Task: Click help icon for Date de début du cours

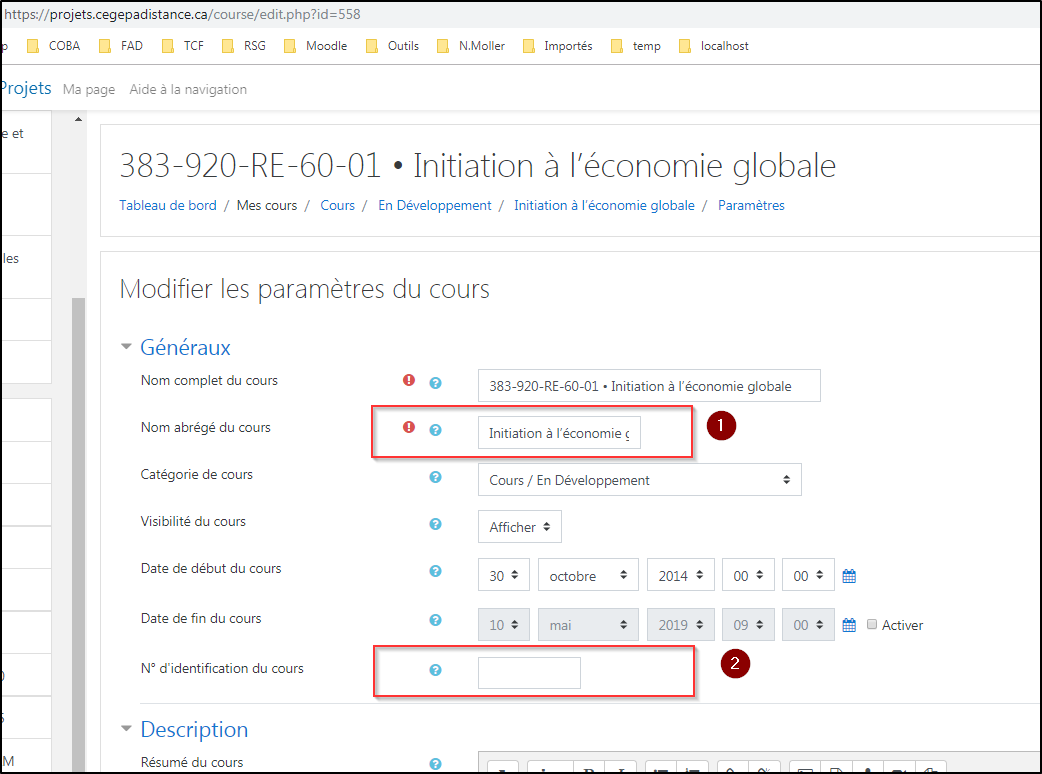Action: click(x=435, y=571)
